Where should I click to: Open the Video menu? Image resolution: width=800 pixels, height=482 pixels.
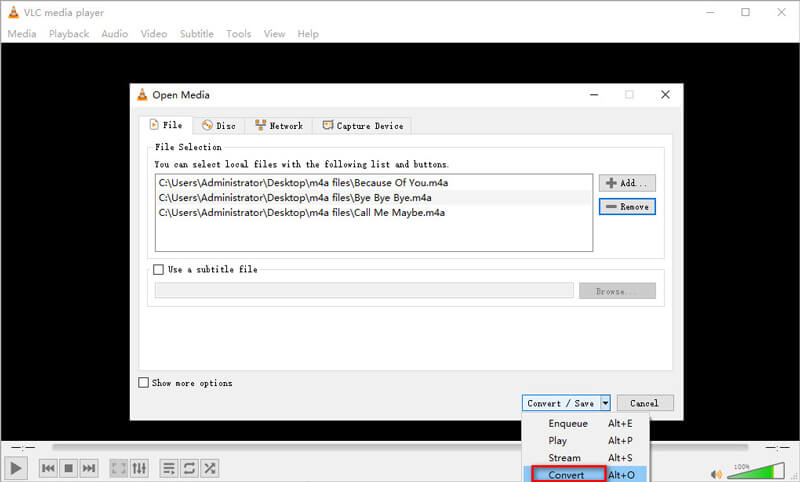pyautogui.click(x=154, y=34)
